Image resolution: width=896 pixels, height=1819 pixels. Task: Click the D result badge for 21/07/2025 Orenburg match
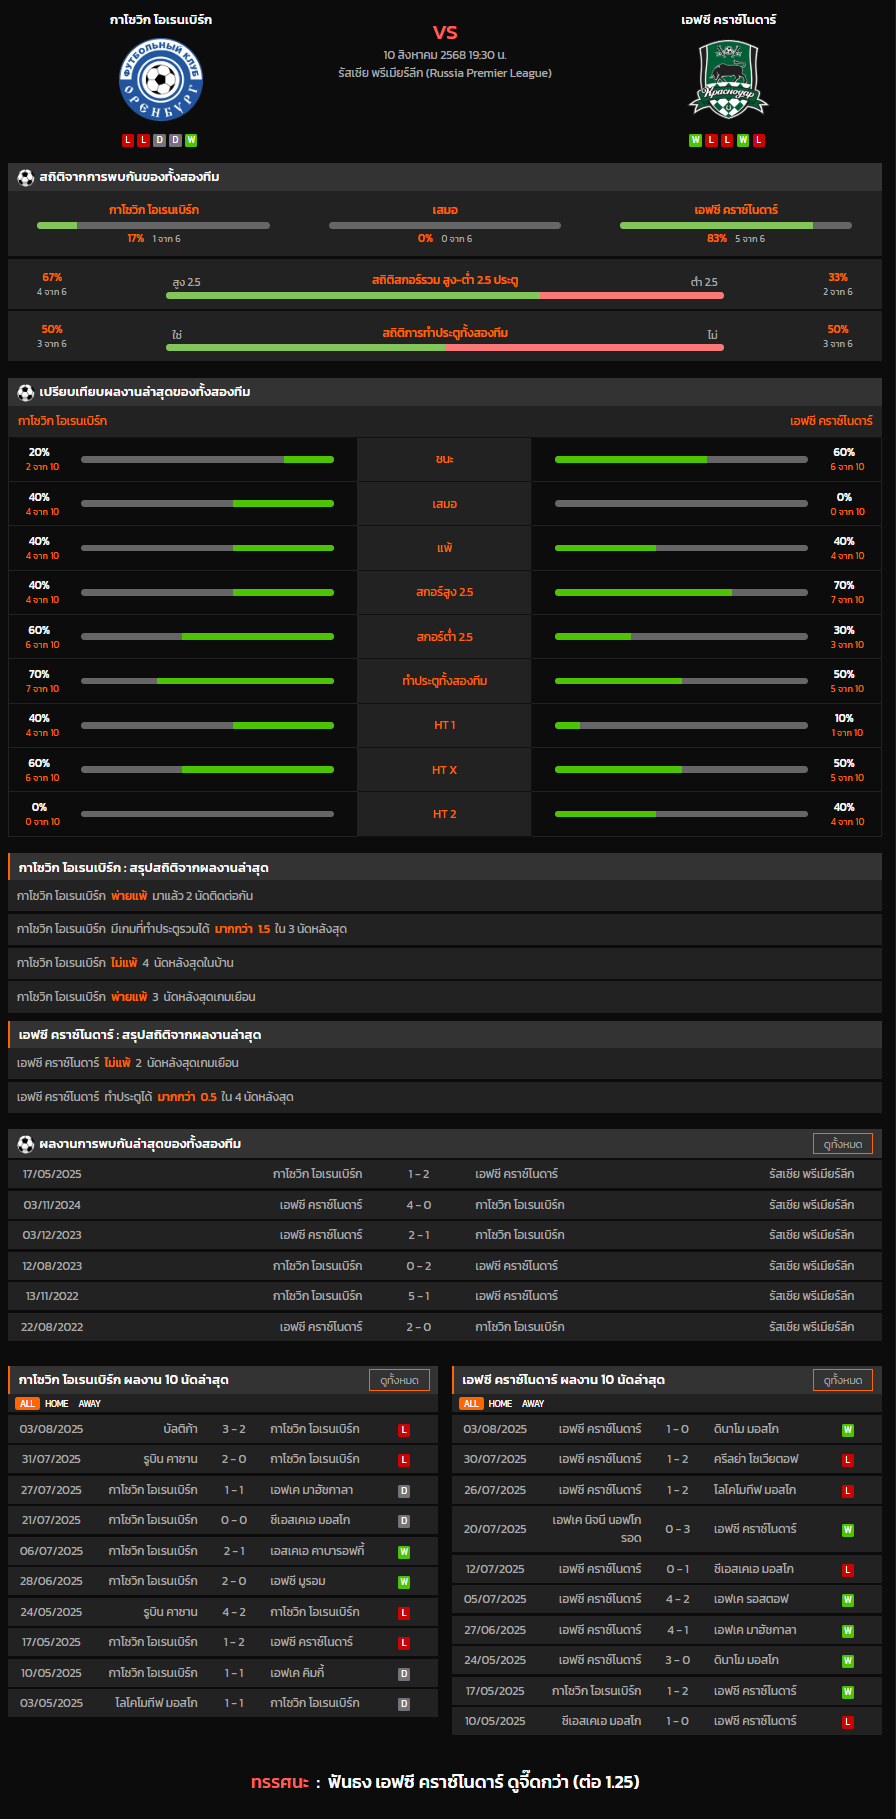pyautogui.click(x=404, y=1521)
